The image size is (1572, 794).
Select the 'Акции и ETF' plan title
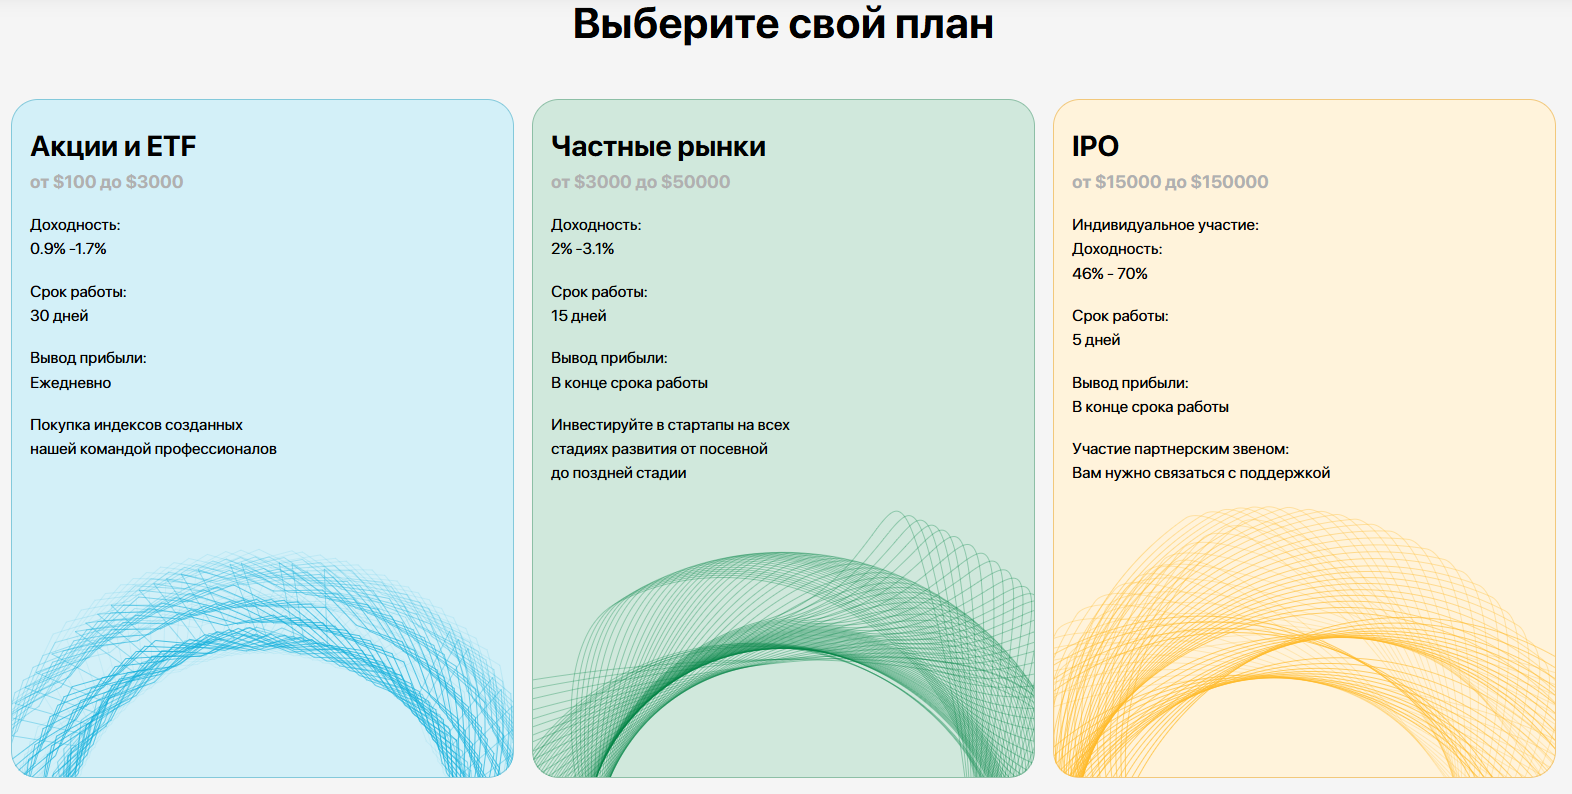[x=113, y=146]
